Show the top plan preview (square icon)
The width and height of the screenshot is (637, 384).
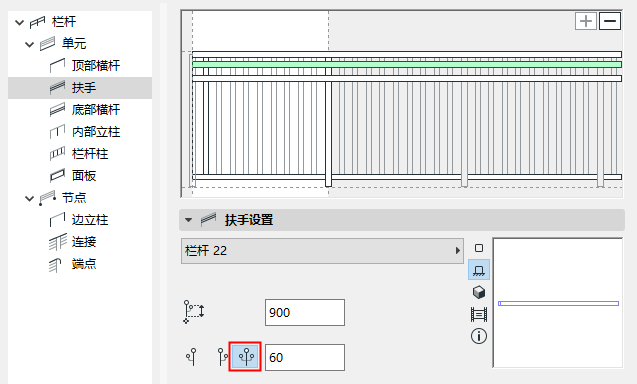479,248
